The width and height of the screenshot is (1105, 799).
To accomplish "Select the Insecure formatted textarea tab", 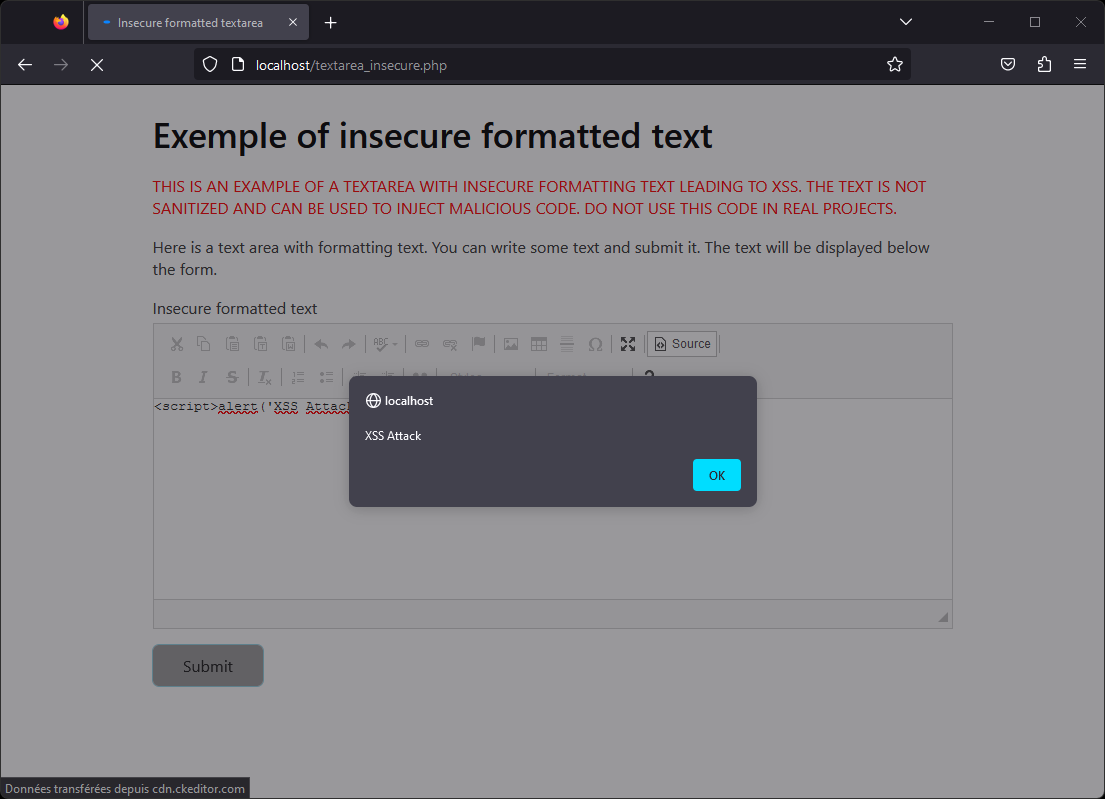I will pyautogui.click(x=190, y=22).
